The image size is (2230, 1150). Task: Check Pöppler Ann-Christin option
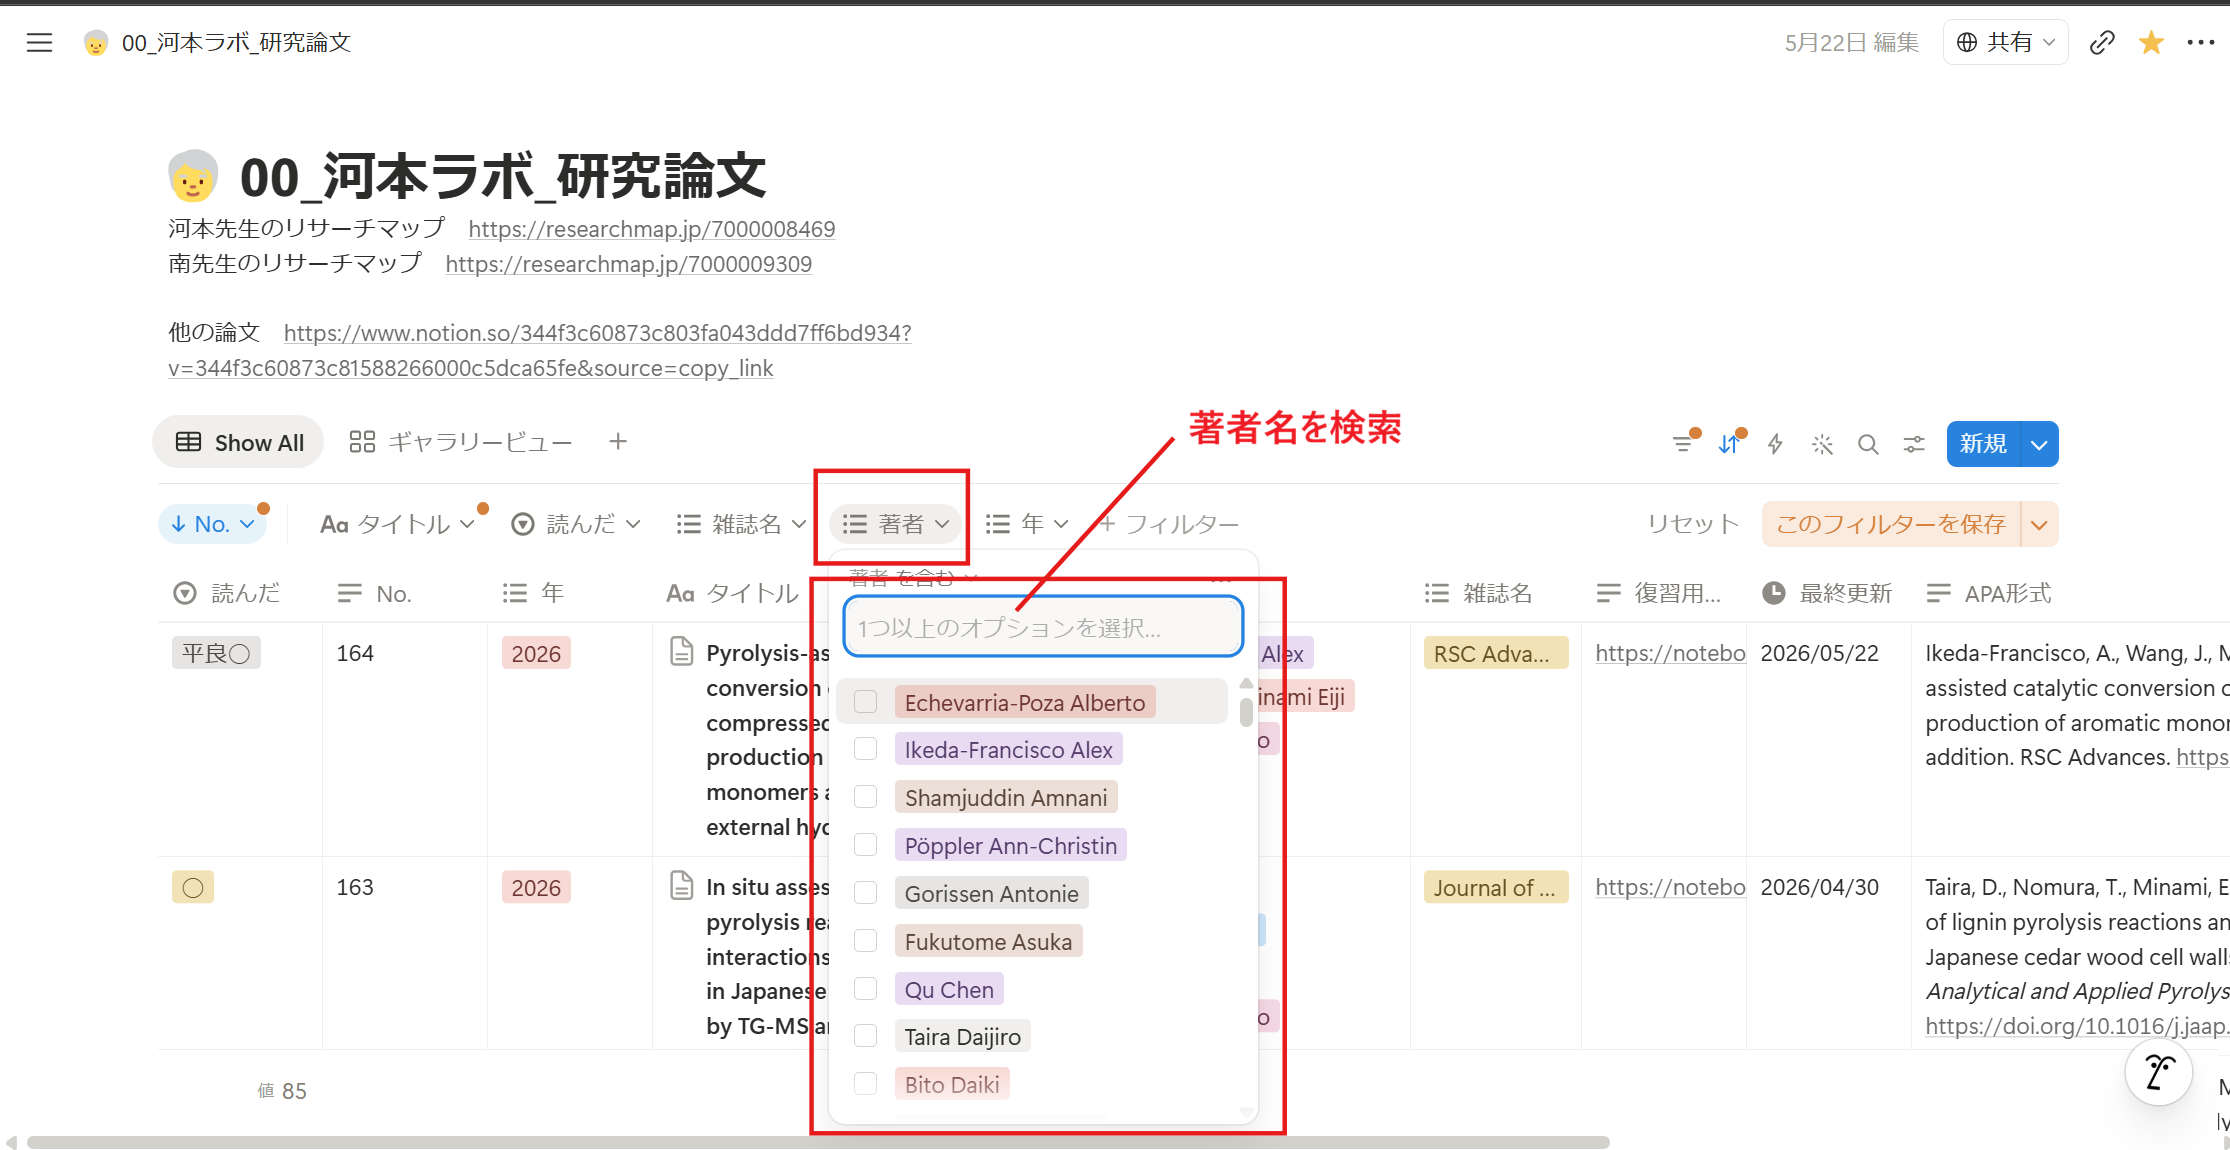[x=866, y=845]
